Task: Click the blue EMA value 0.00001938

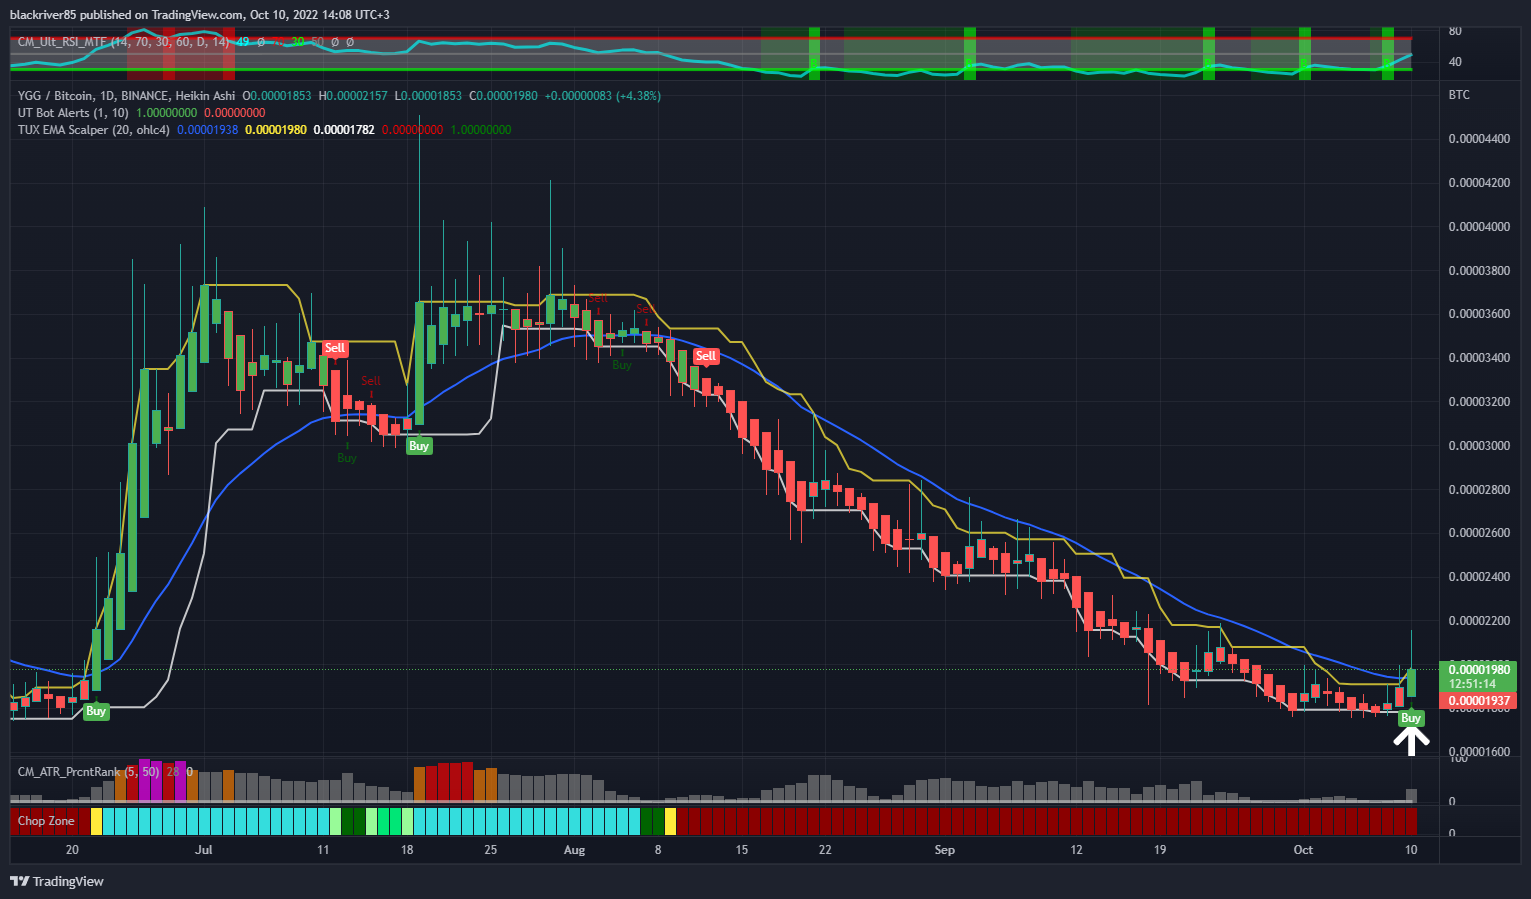Action: [x=208, y=130]
